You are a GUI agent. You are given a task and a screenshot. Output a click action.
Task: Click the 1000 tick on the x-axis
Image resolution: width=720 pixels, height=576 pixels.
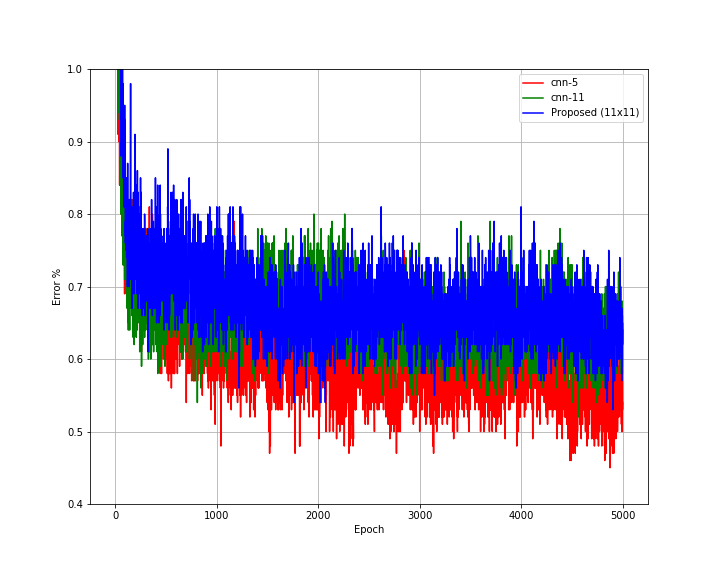(217, 515)
